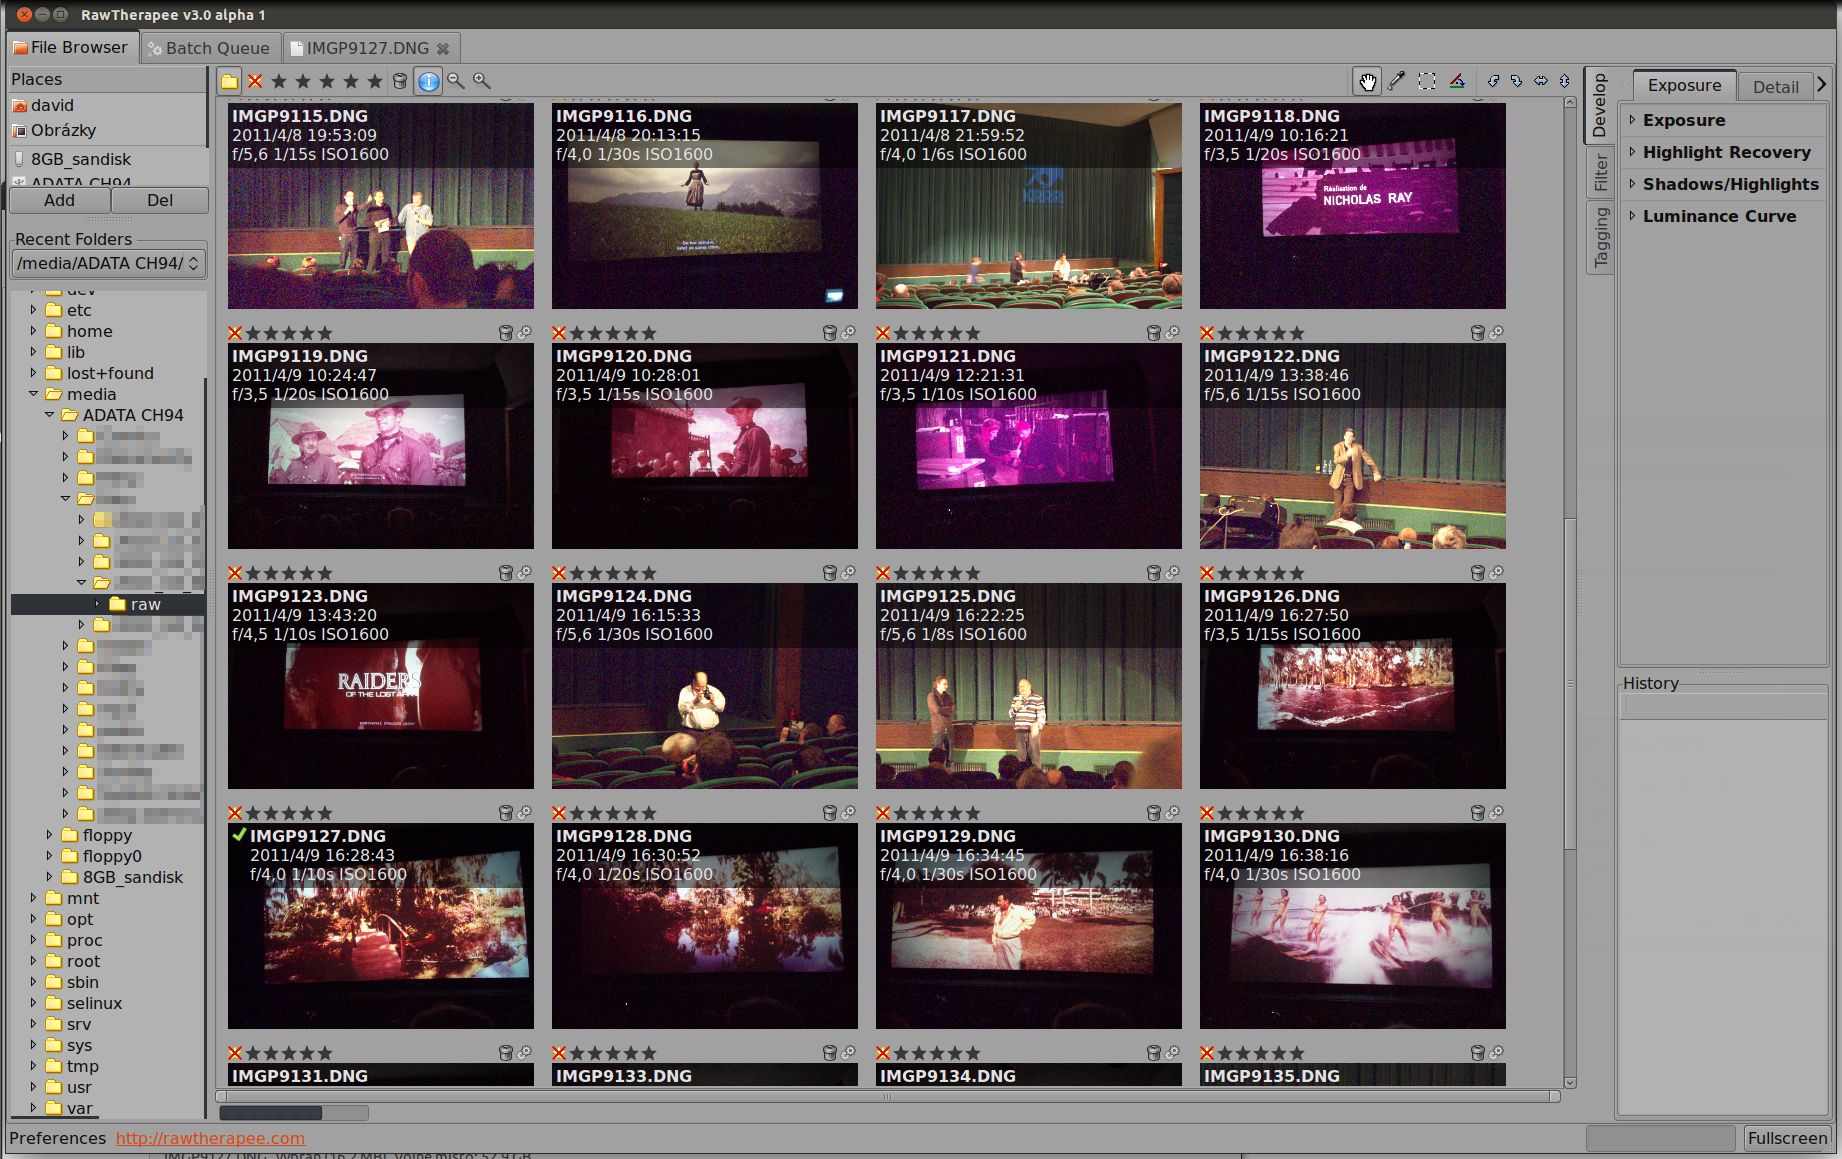Expand the Exposure tool section

[1632, 120]
